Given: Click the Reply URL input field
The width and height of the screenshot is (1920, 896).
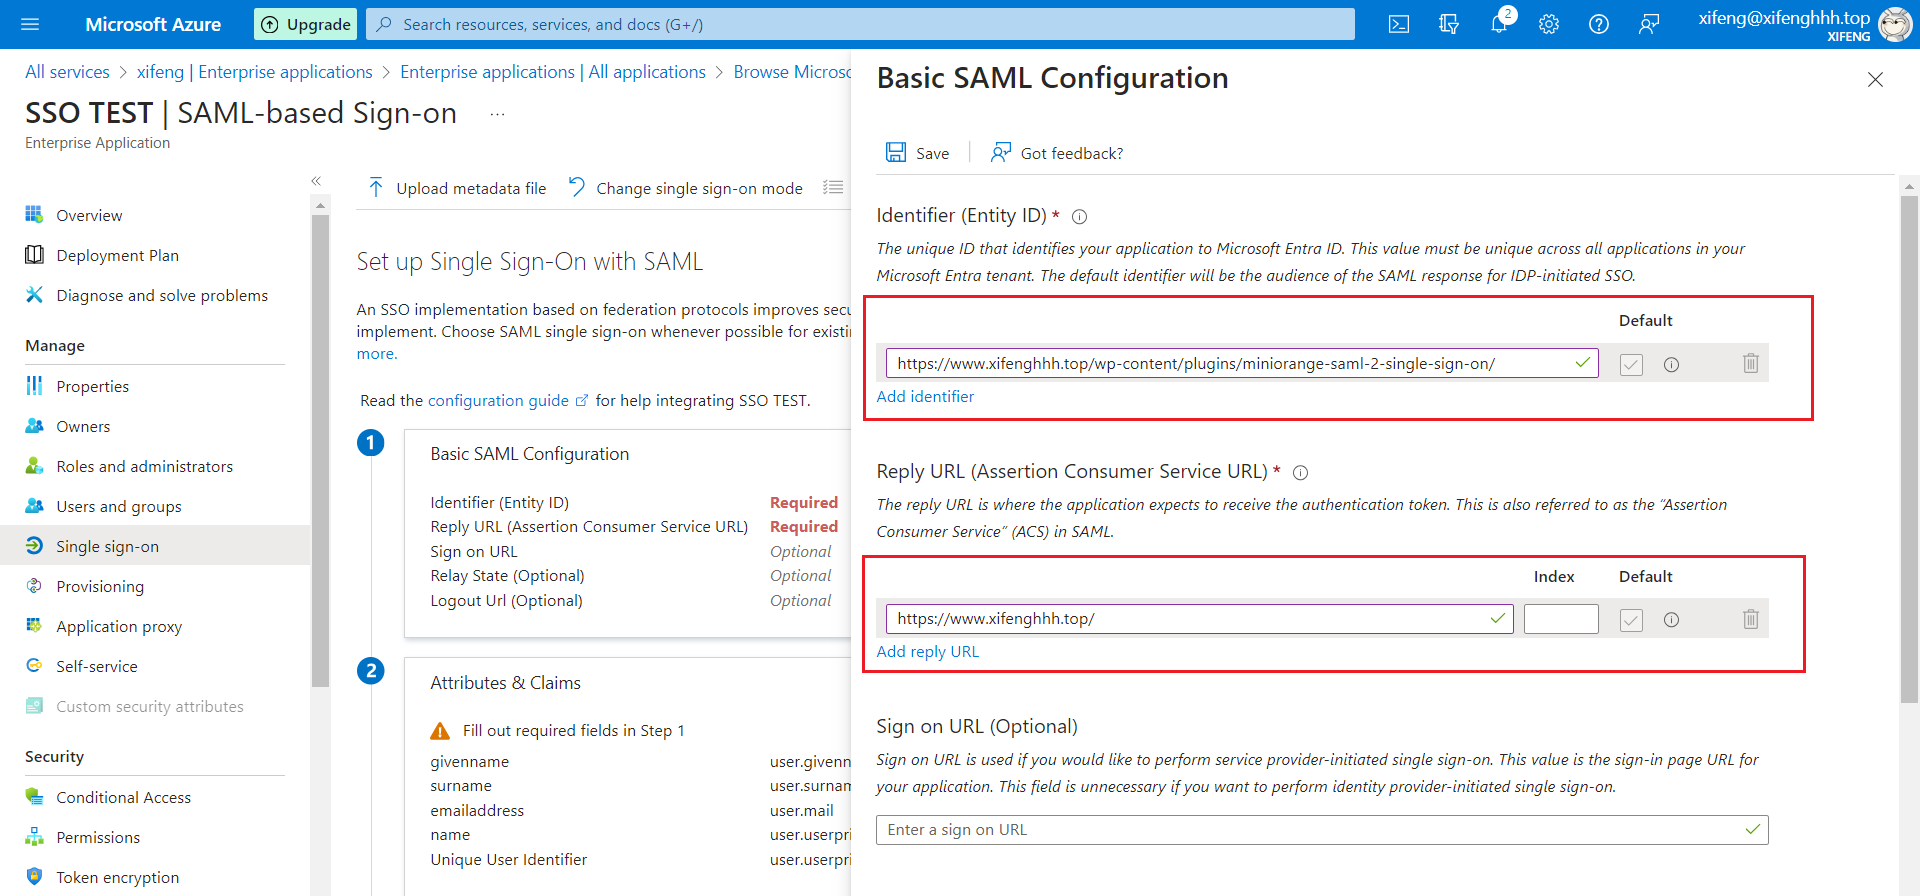Looking at the screenshot, I should point(1199,618).
